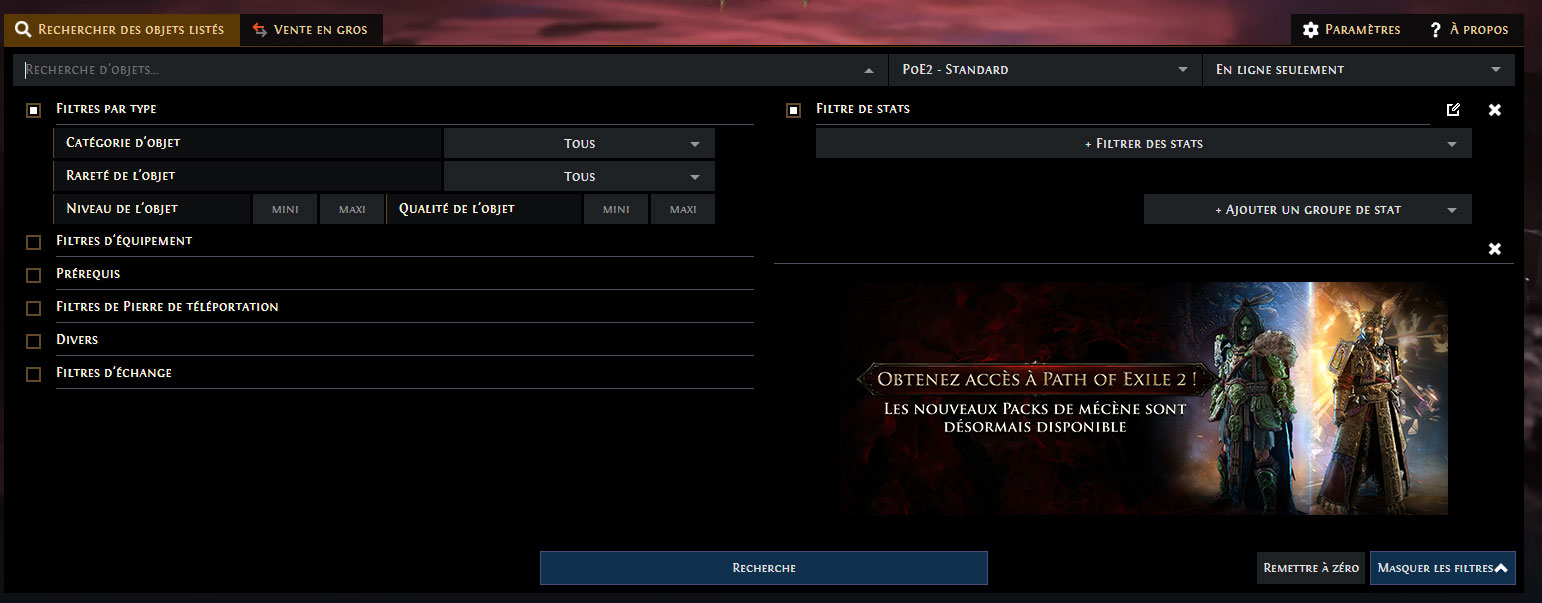
Task: Open the Path of Exile 2 promo banner
Action: click(x=1144, y=398)
